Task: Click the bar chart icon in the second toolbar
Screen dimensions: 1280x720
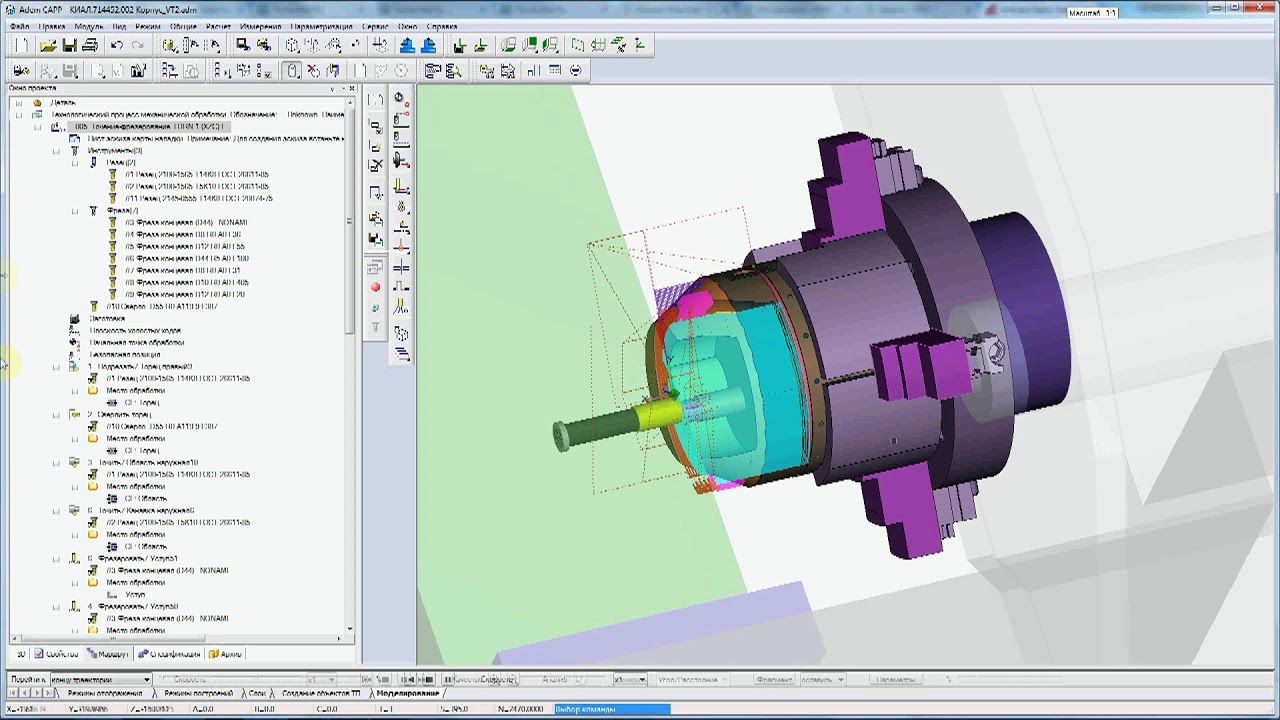Action: [533, 71]
